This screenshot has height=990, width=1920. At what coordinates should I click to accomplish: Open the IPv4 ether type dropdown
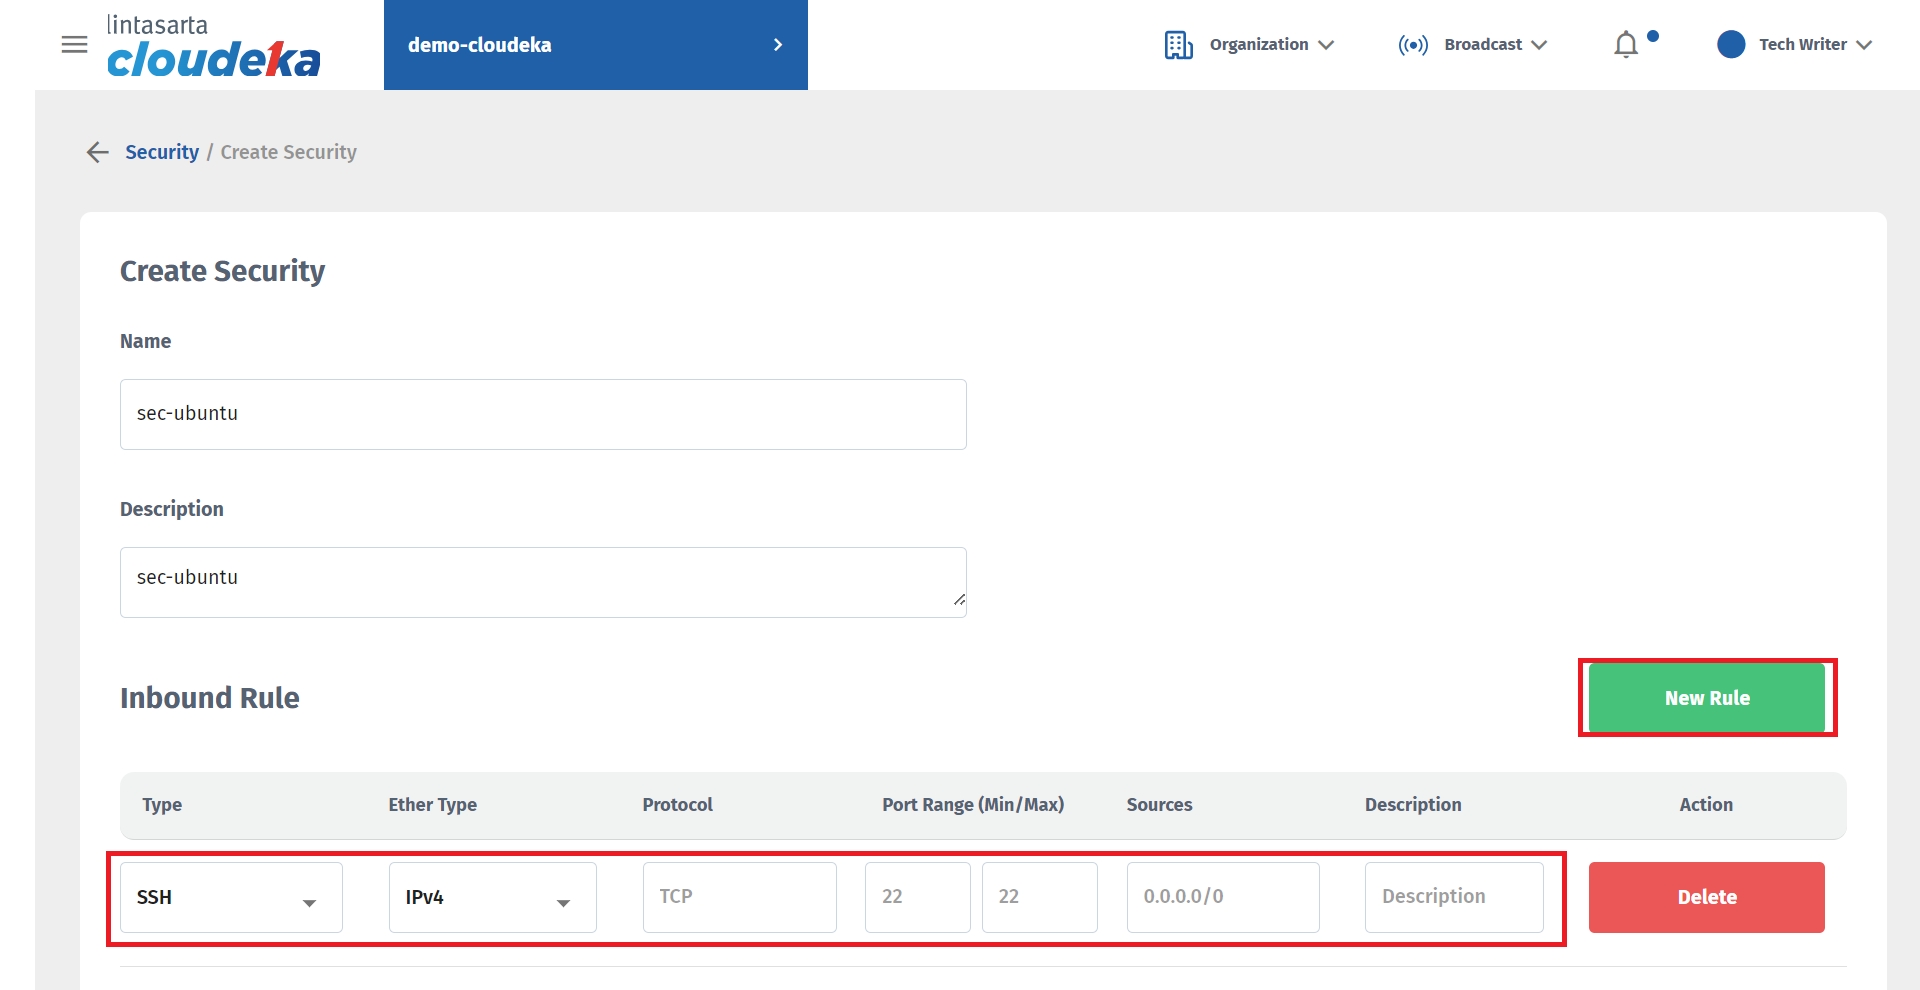(x=492, y=898)
